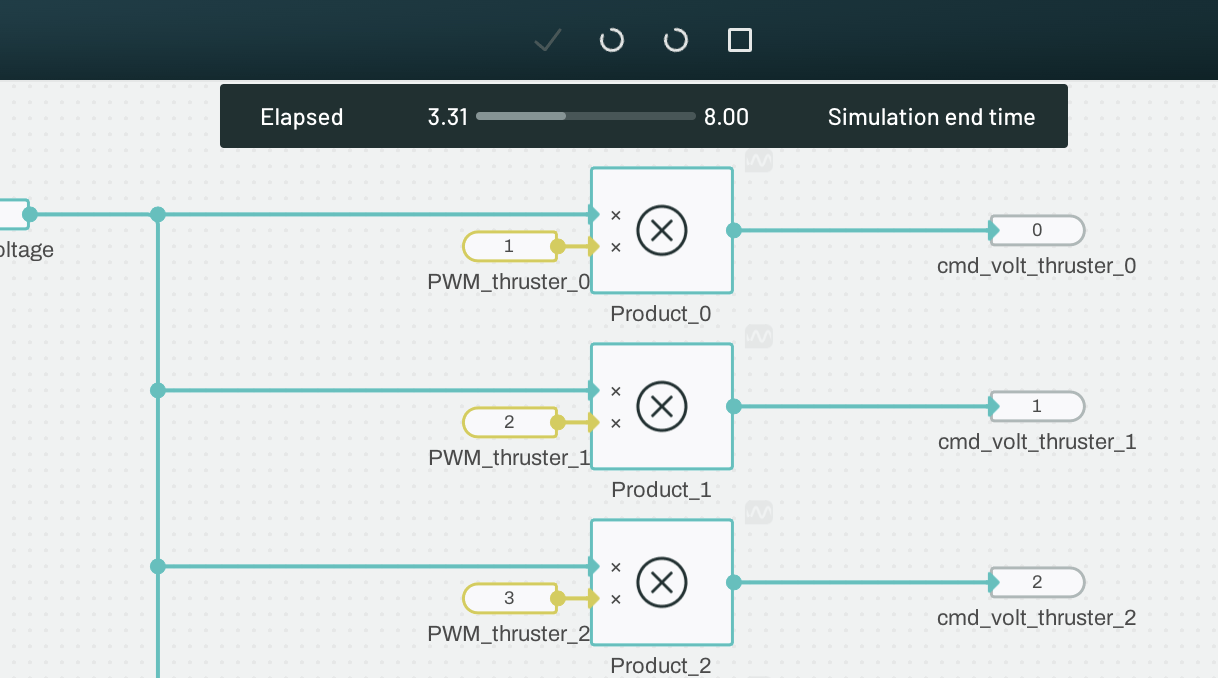This screenshot has width=1218, height=678.
Task: Click the second circular rerun icon
Action: pyautogui.click(x=675, y=40)
